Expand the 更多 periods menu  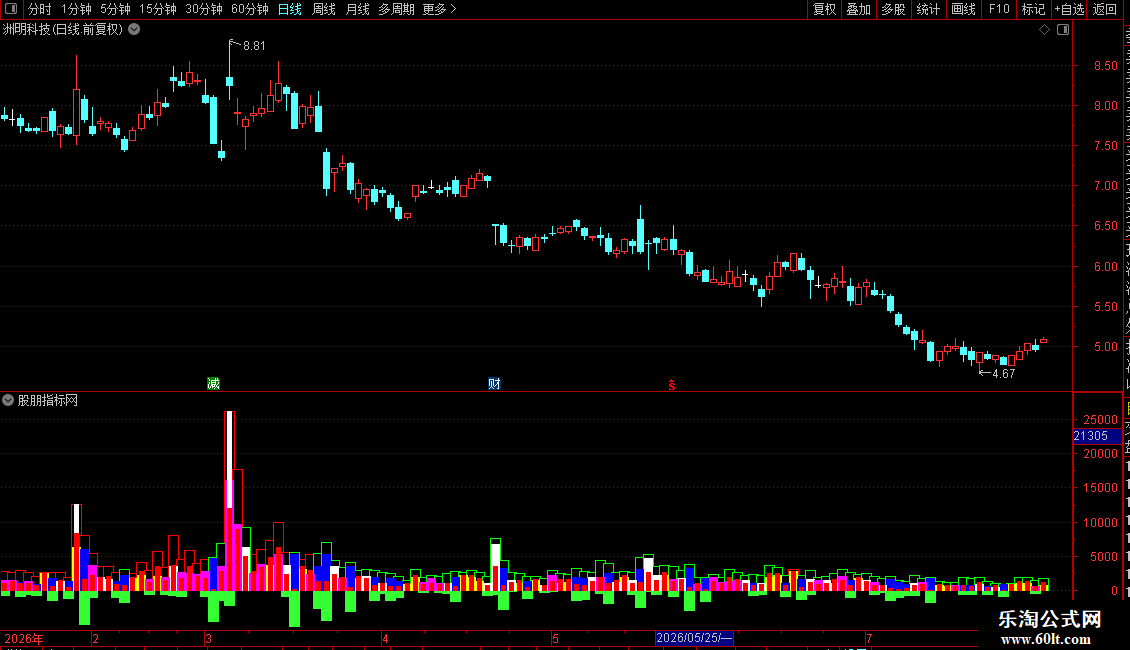(439, 9)
